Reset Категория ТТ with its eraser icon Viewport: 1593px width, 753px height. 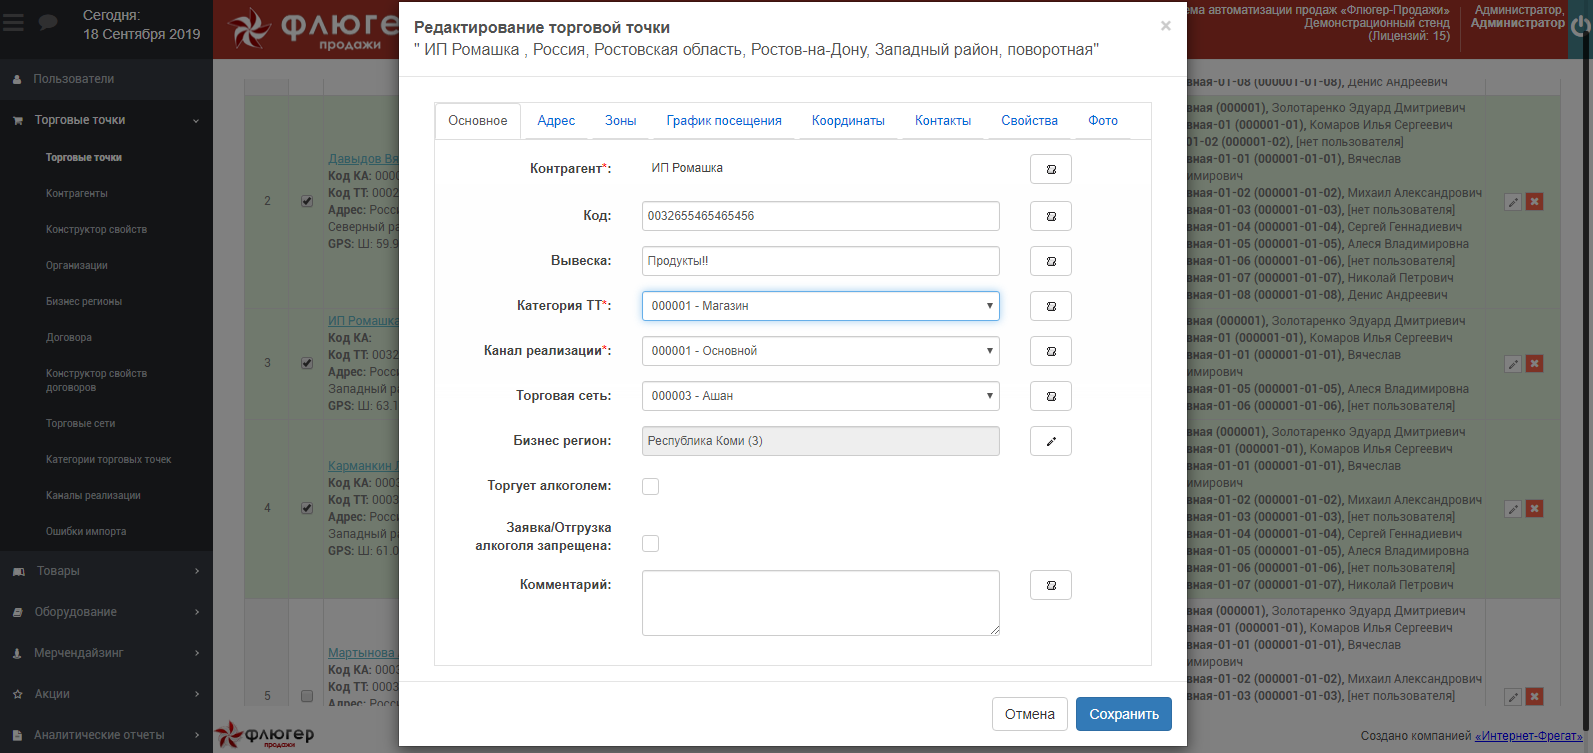click(x=1050, y=306)
